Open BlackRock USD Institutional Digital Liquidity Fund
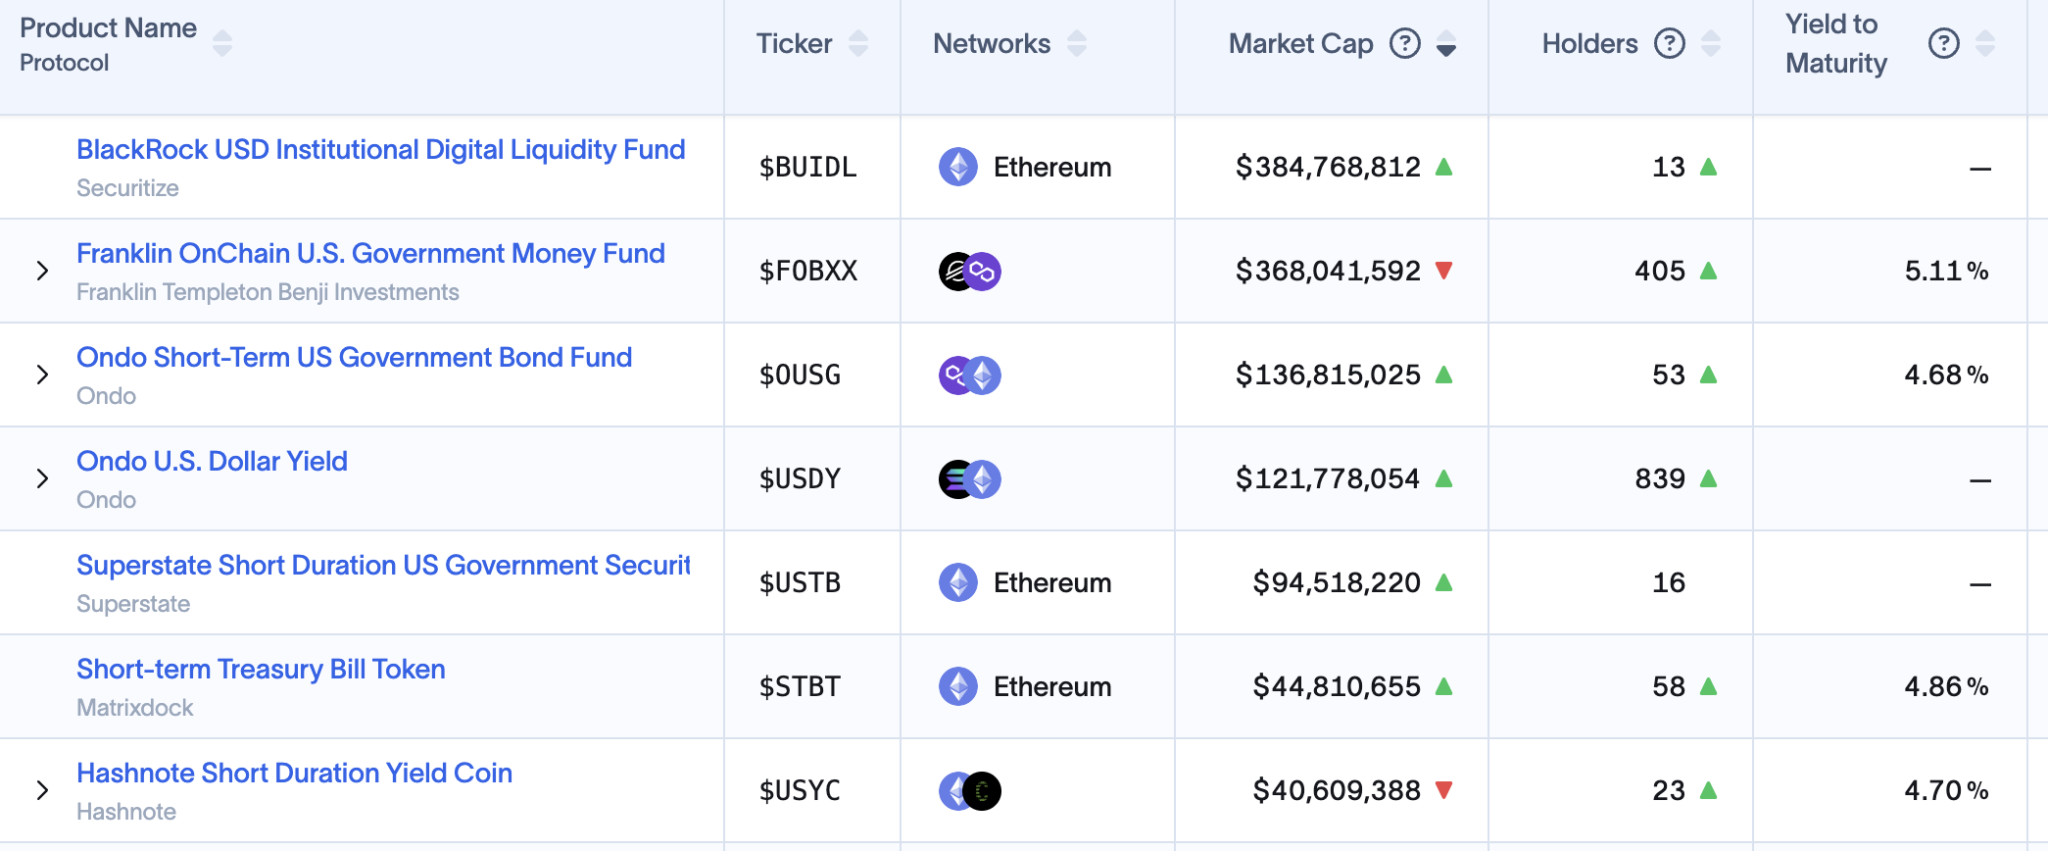 (381, 150)
